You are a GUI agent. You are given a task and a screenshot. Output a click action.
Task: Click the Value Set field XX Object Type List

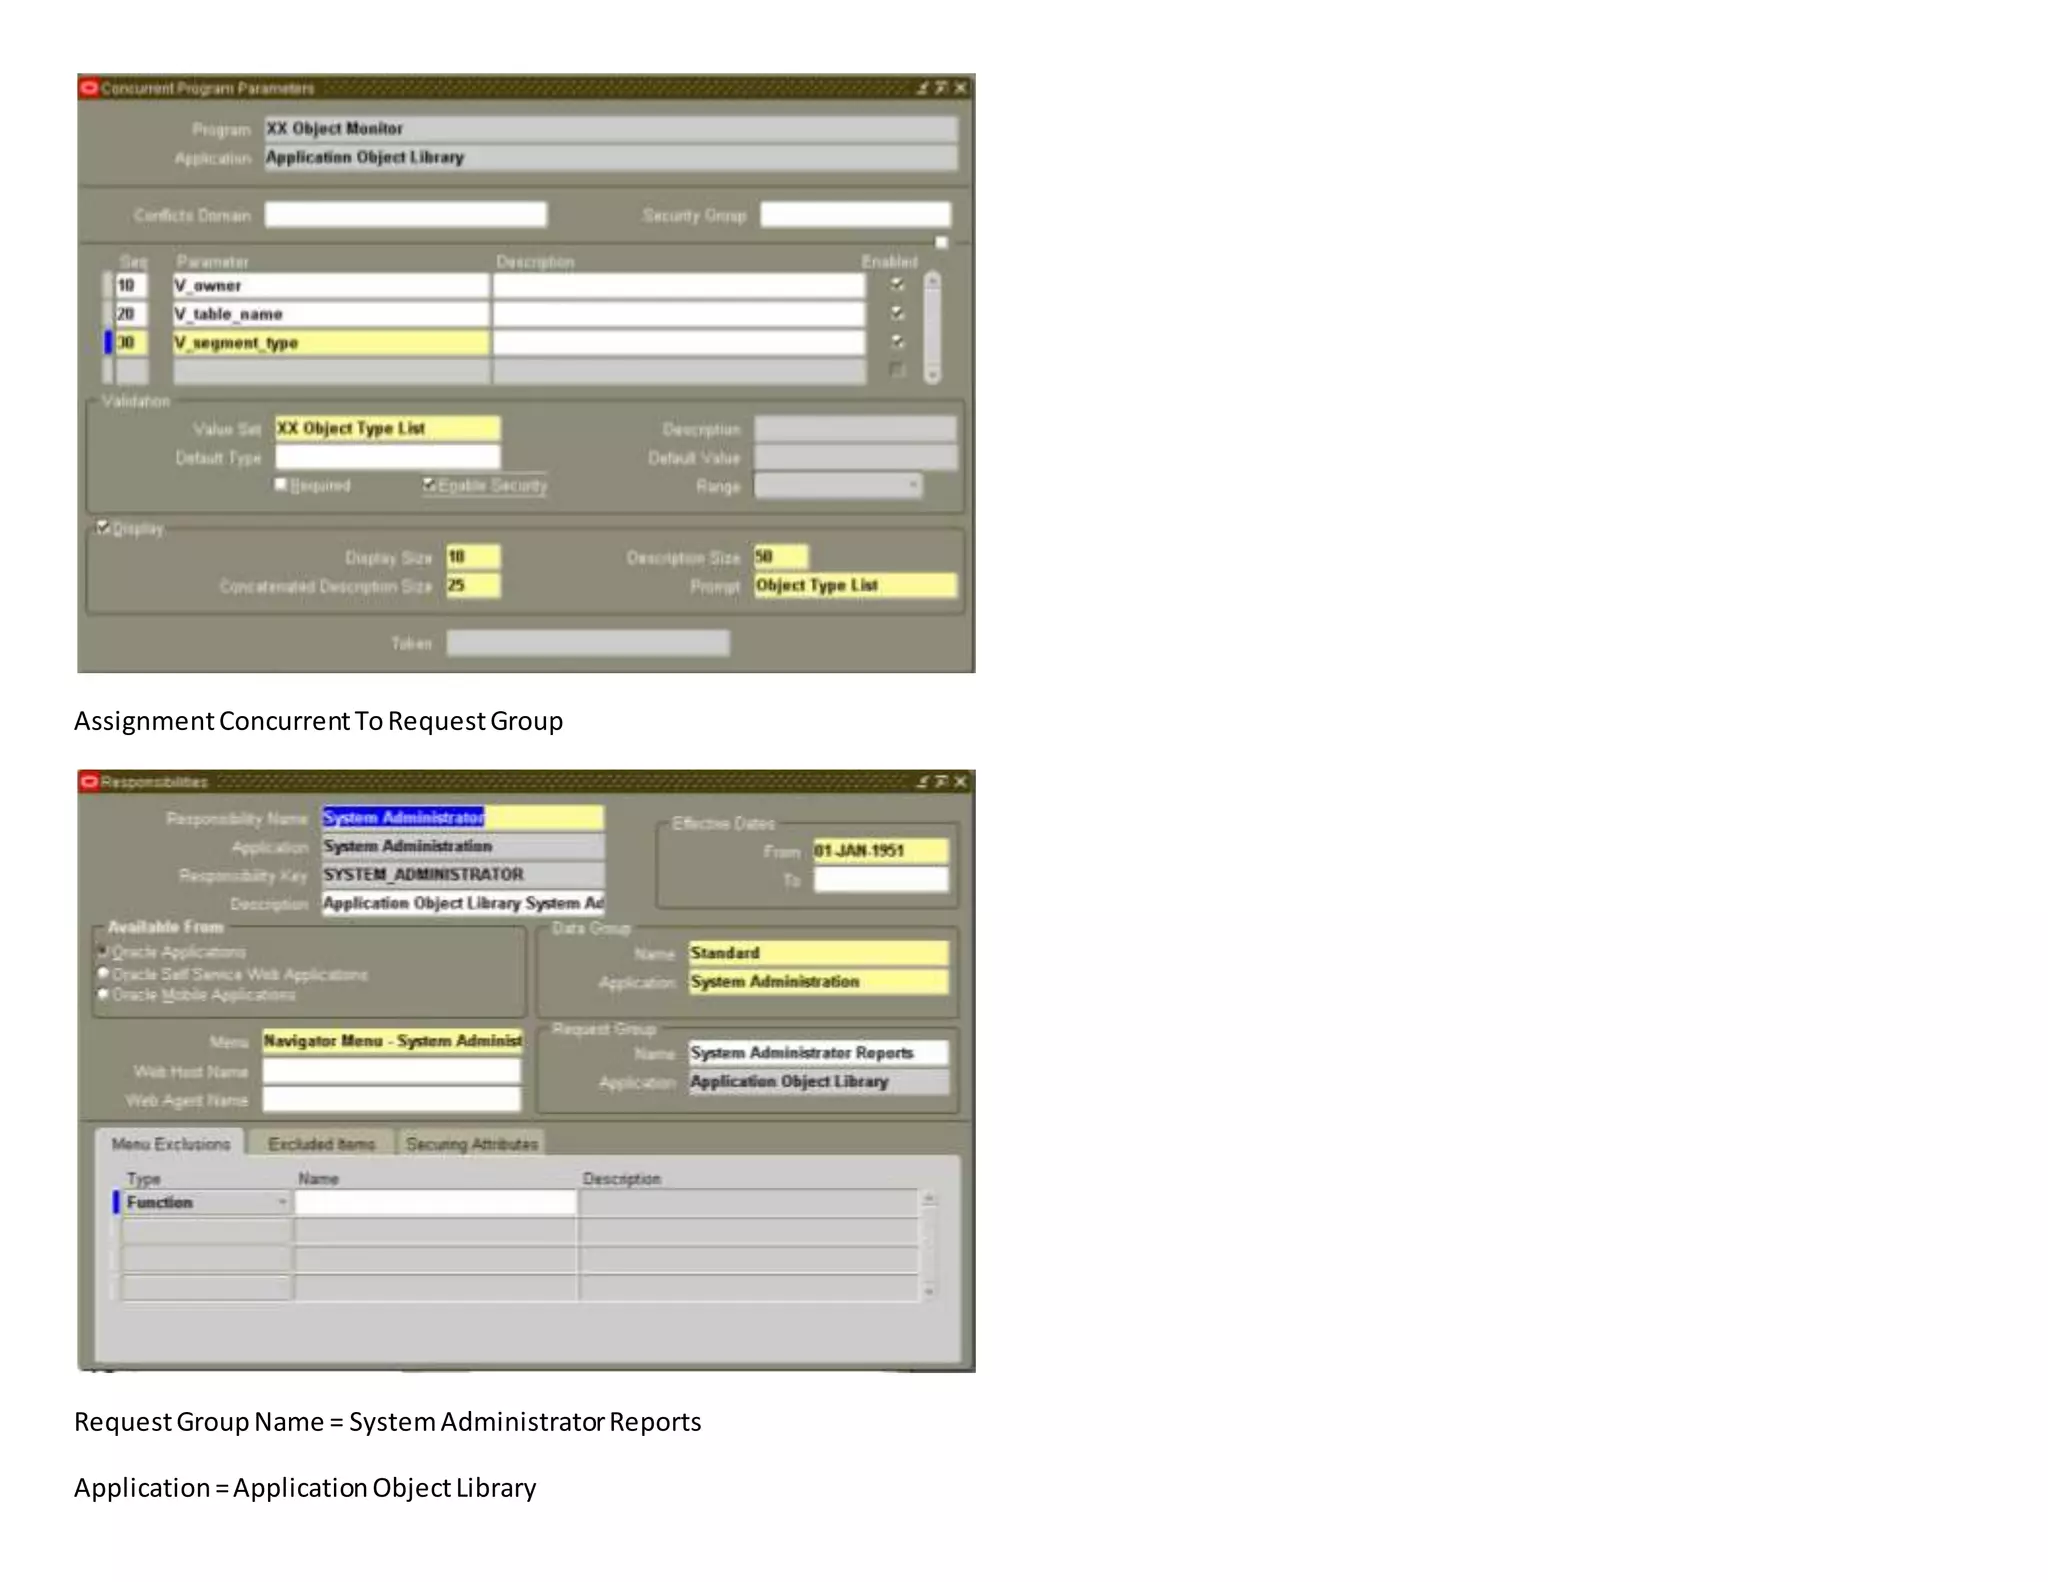pyautogui.click(x=387, y=428)
